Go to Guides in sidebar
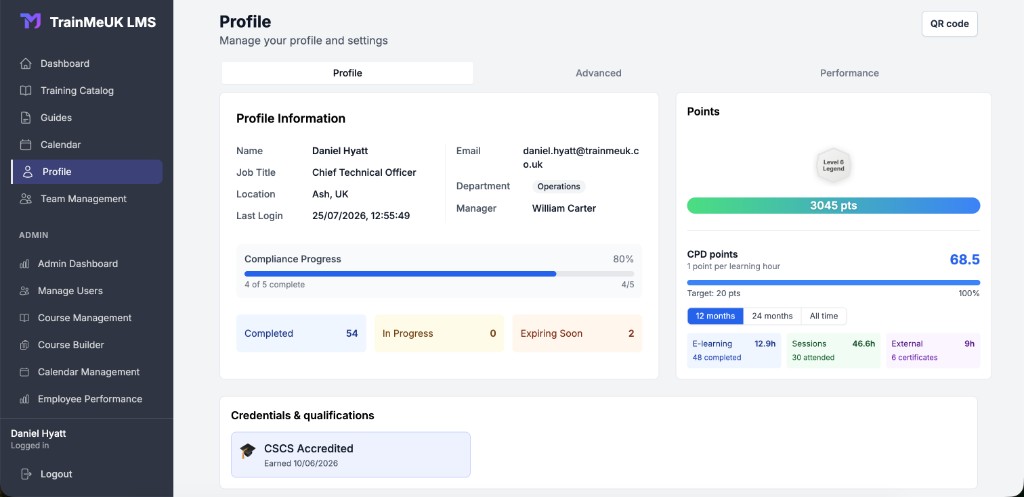Viewport: 1024px width, 497px height. (86, 118)
